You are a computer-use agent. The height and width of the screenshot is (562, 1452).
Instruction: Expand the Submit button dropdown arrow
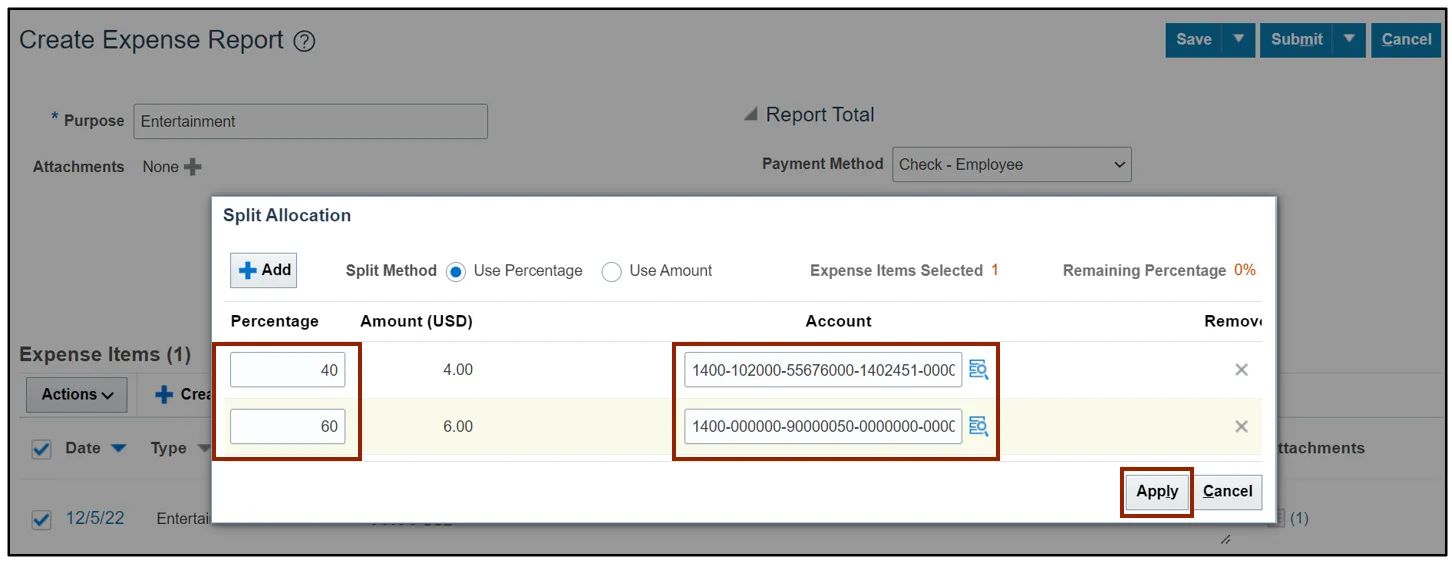click(1349, 39)
